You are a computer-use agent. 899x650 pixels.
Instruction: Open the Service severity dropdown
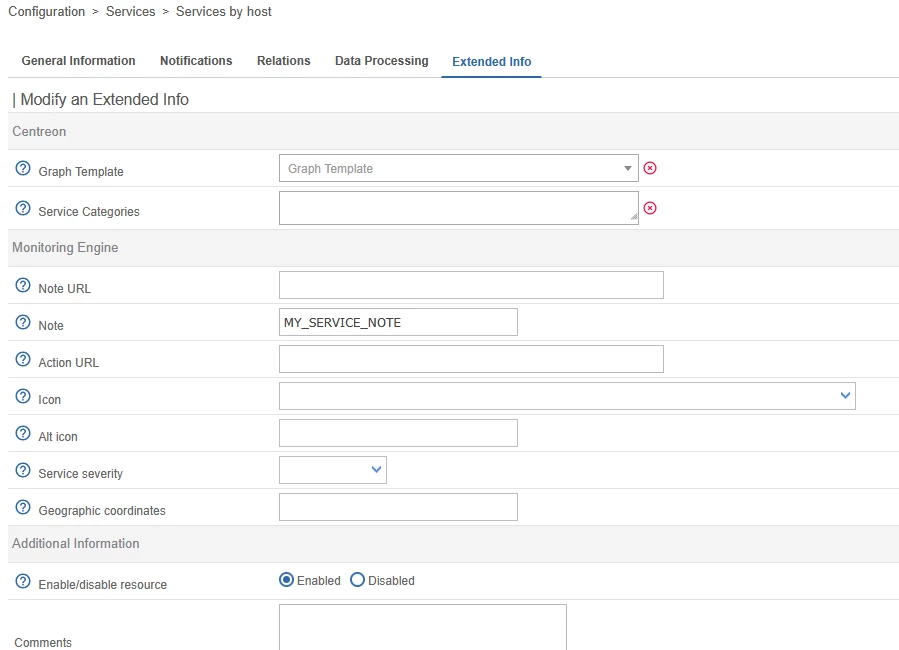pos(332,469)
